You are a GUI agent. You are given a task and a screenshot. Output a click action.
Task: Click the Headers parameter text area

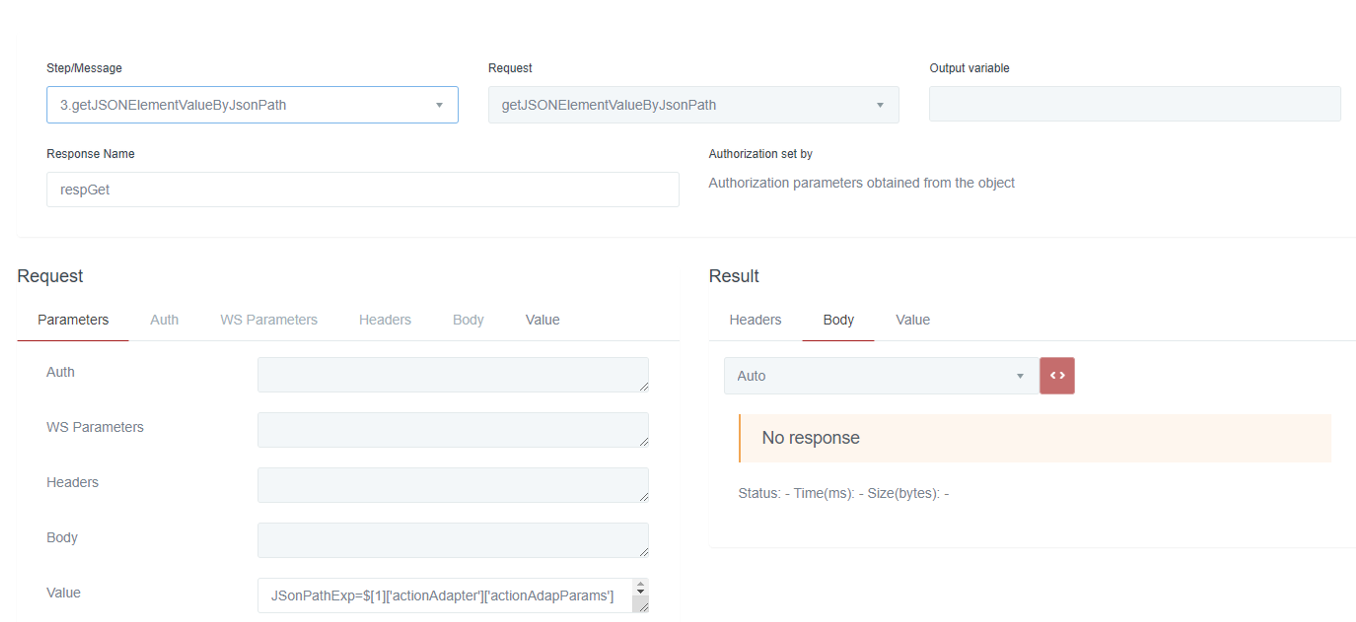pos(452,485)
